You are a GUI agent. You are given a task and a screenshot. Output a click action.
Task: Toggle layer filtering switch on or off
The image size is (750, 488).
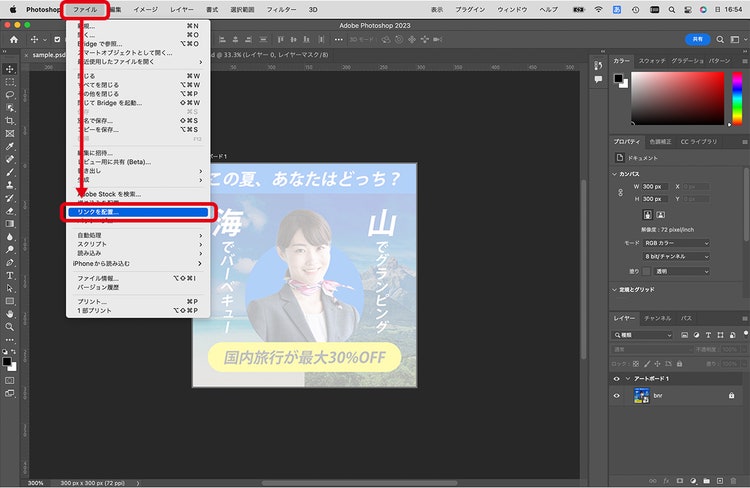click(746, 334)
